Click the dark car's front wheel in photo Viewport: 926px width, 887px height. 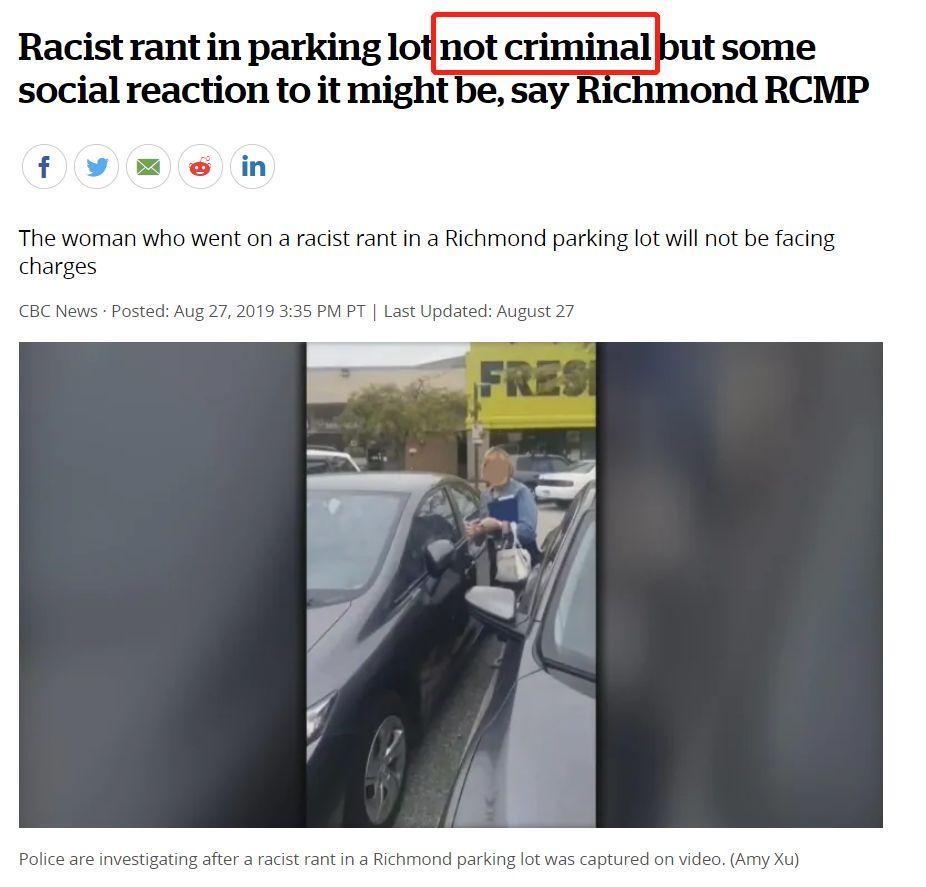pyautogui.click(x=384, y=769)
